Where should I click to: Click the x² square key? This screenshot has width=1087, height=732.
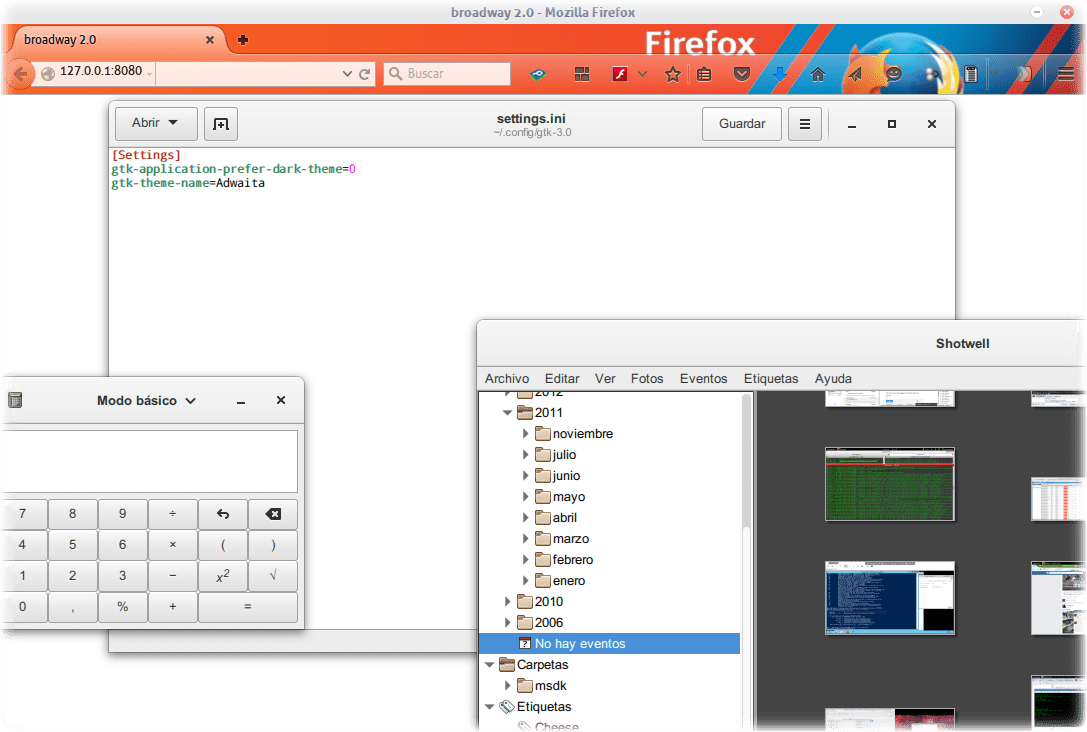coord(223,576)
